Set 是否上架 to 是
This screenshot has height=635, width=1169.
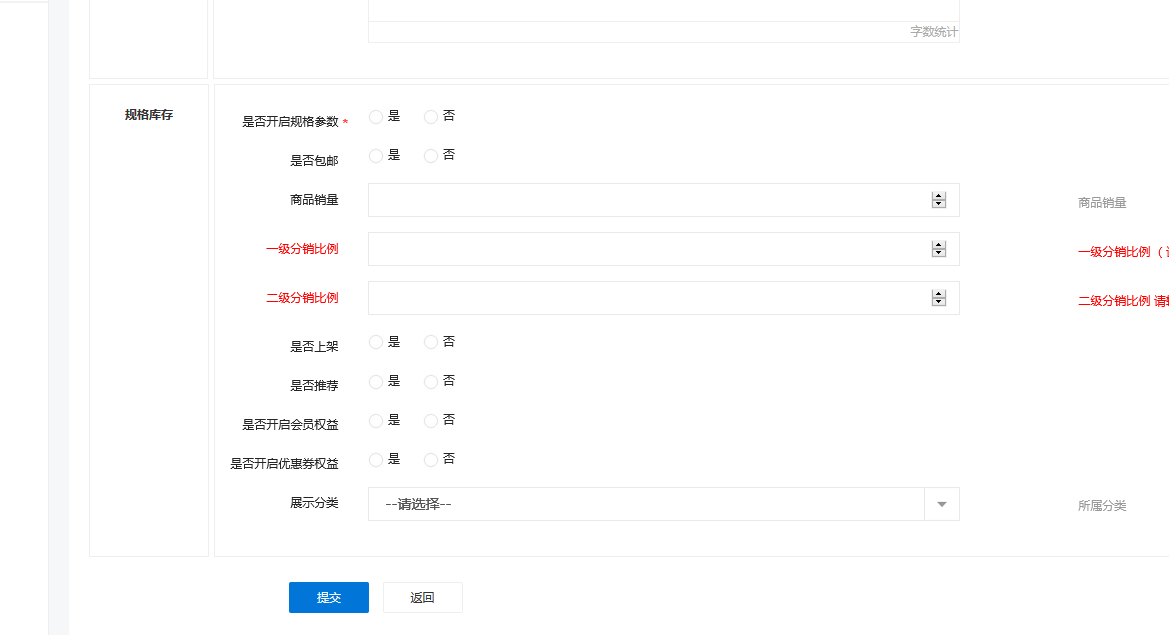[x=376, y=342]
